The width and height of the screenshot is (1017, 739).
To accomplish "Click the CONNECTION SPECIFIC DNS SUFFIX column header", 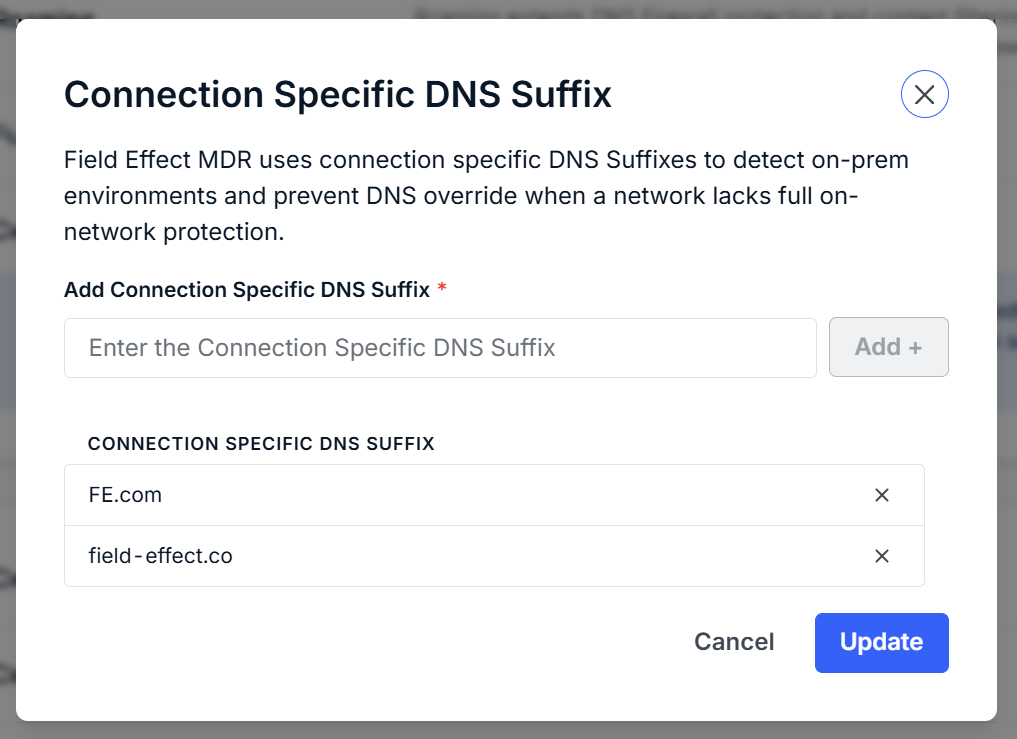I will 261,444.
